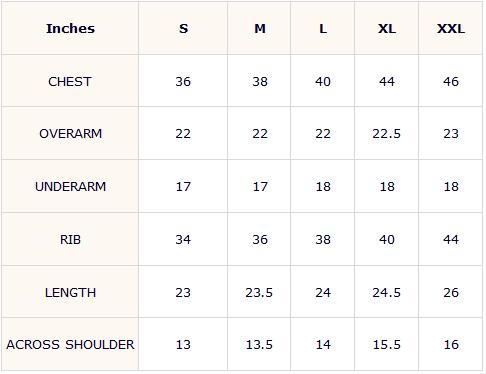Click the OVERARM row label
Screen dimensions: 486x374
click(70, 134)
